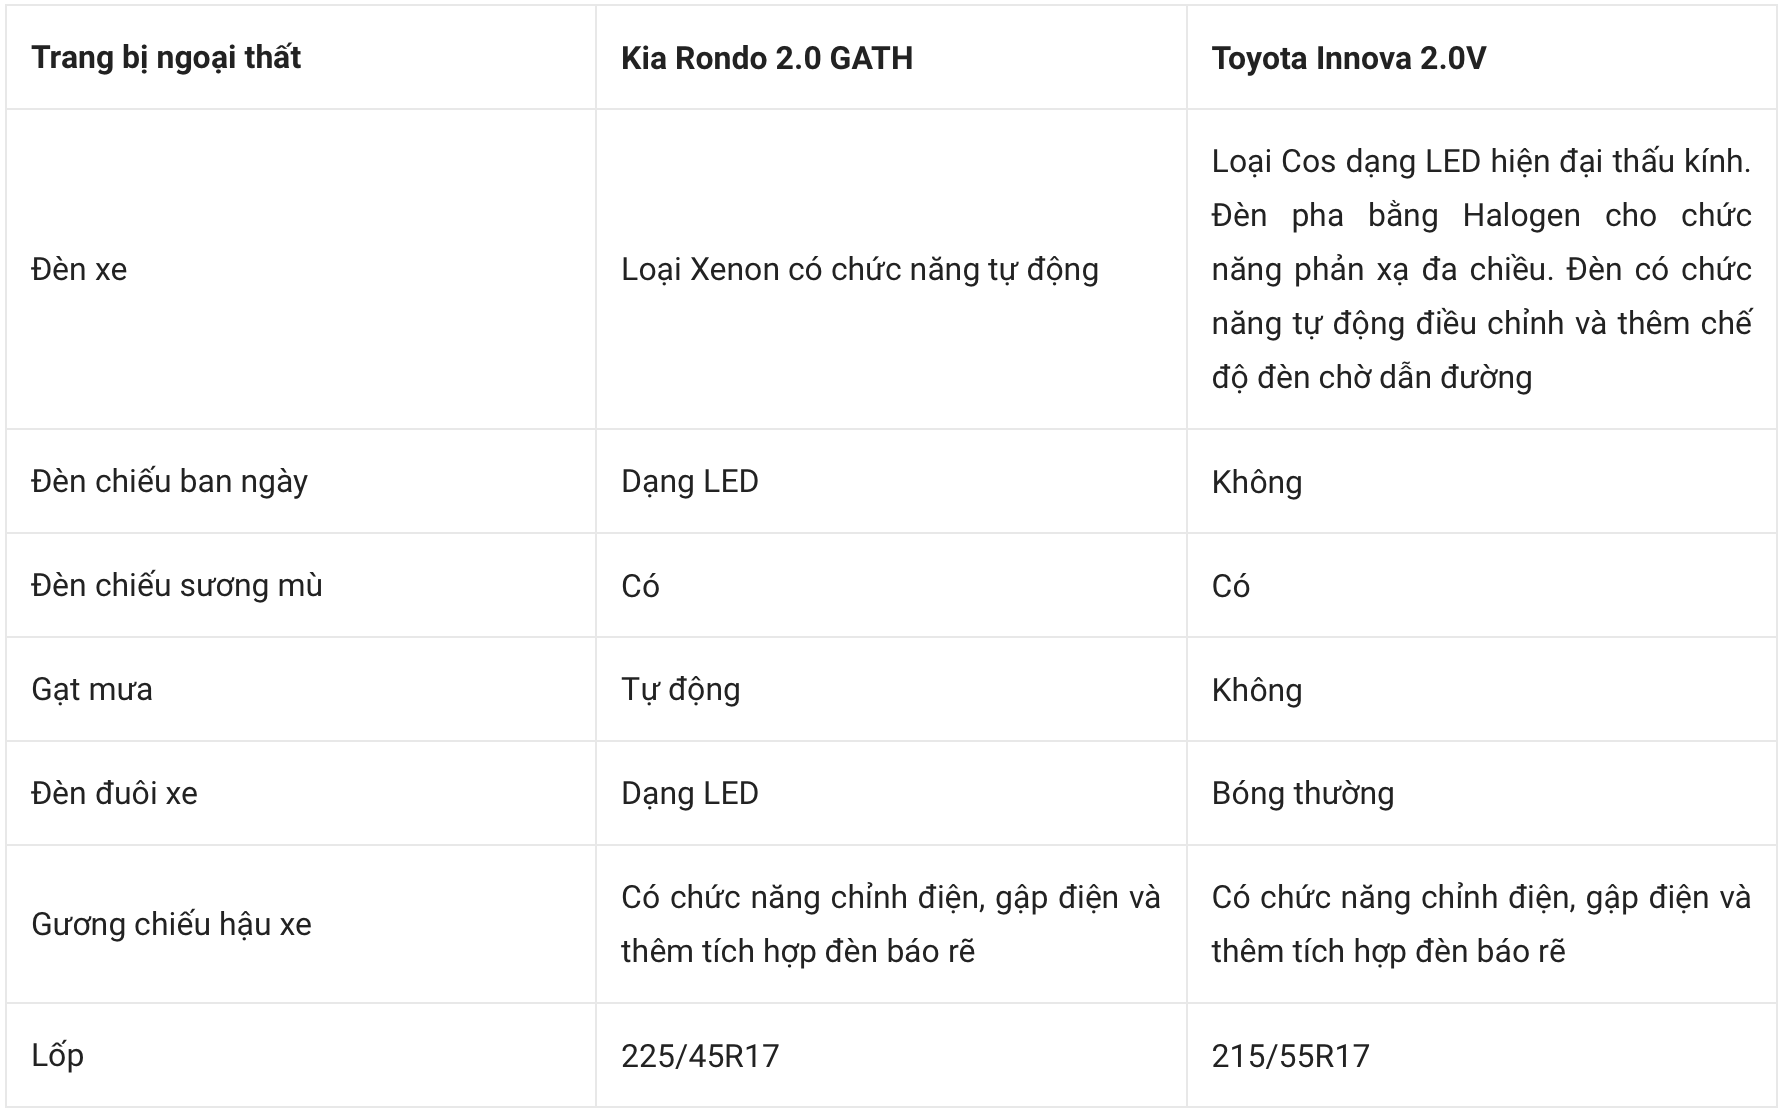Select the 'Gương chiếu hậu xe' row label
1784x1114 pixels.
(171, 924)
